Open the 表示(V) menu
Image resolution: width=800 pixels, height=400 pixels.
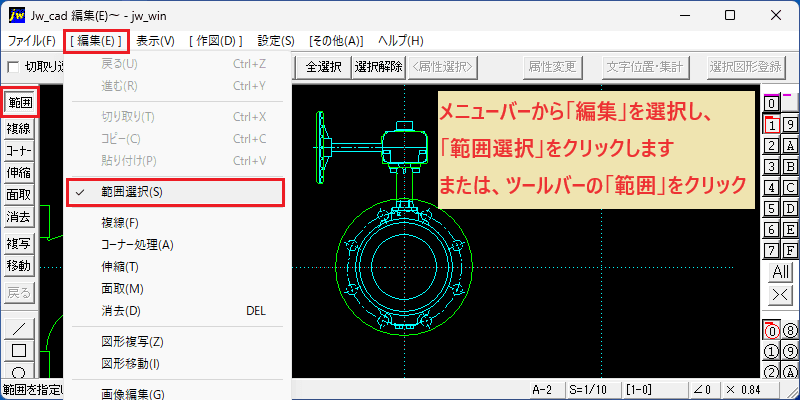[x=156, y=41]
